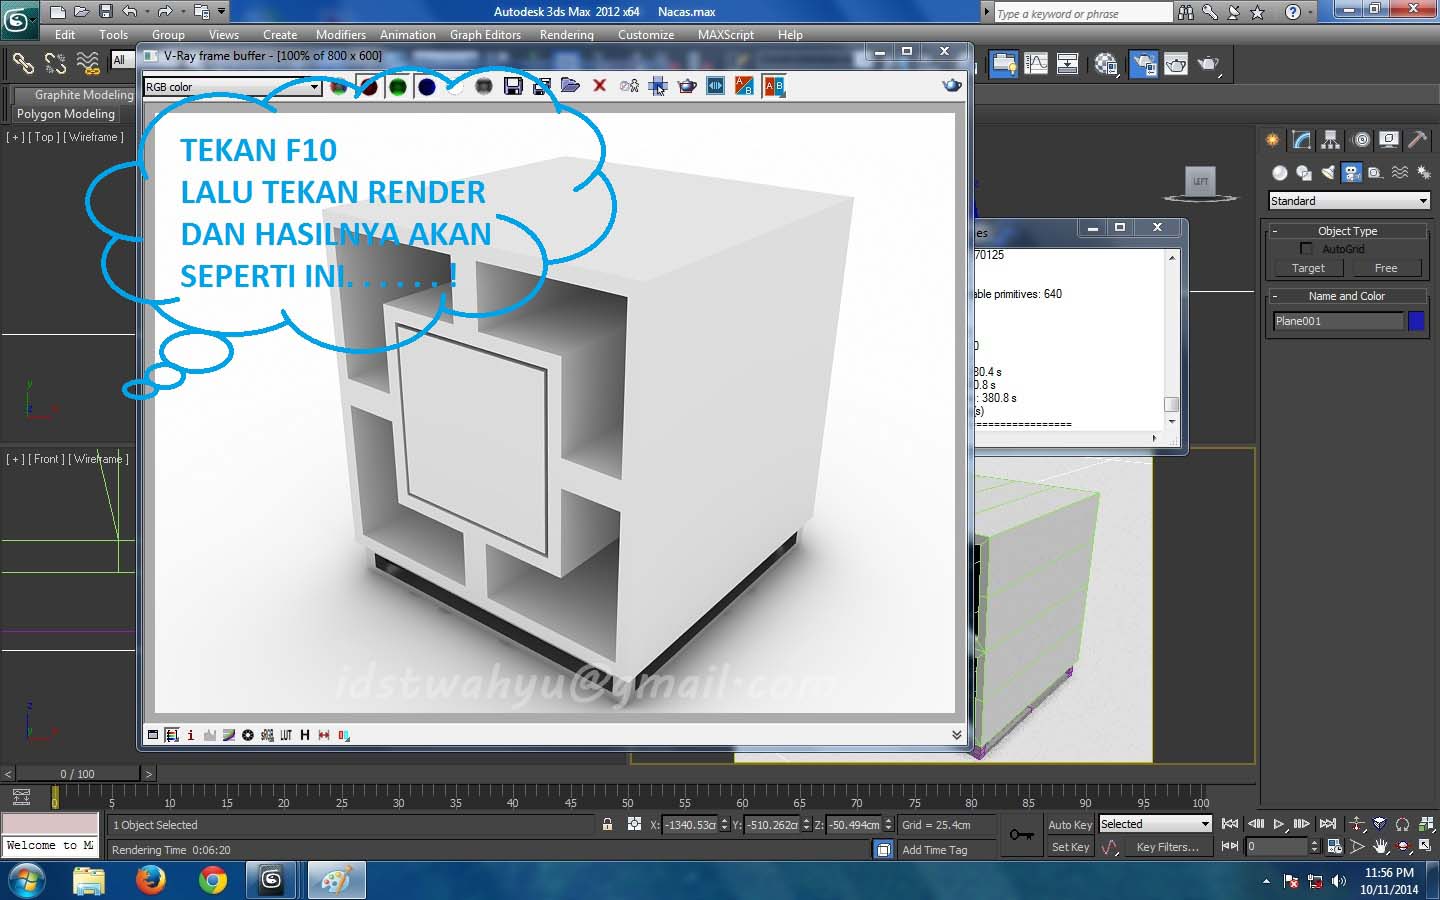Load an image into the V-Ray frame buffer
Viewport: 1440px width, 900px height.
click(x=571, y=87)
